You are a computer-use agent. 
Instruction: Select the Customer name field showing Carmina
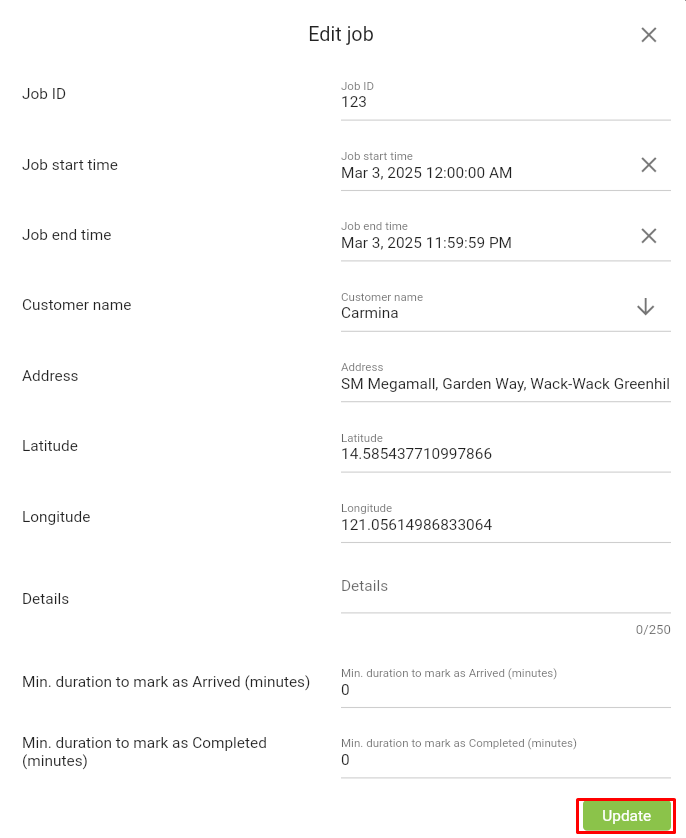click(x=480, y=313)
